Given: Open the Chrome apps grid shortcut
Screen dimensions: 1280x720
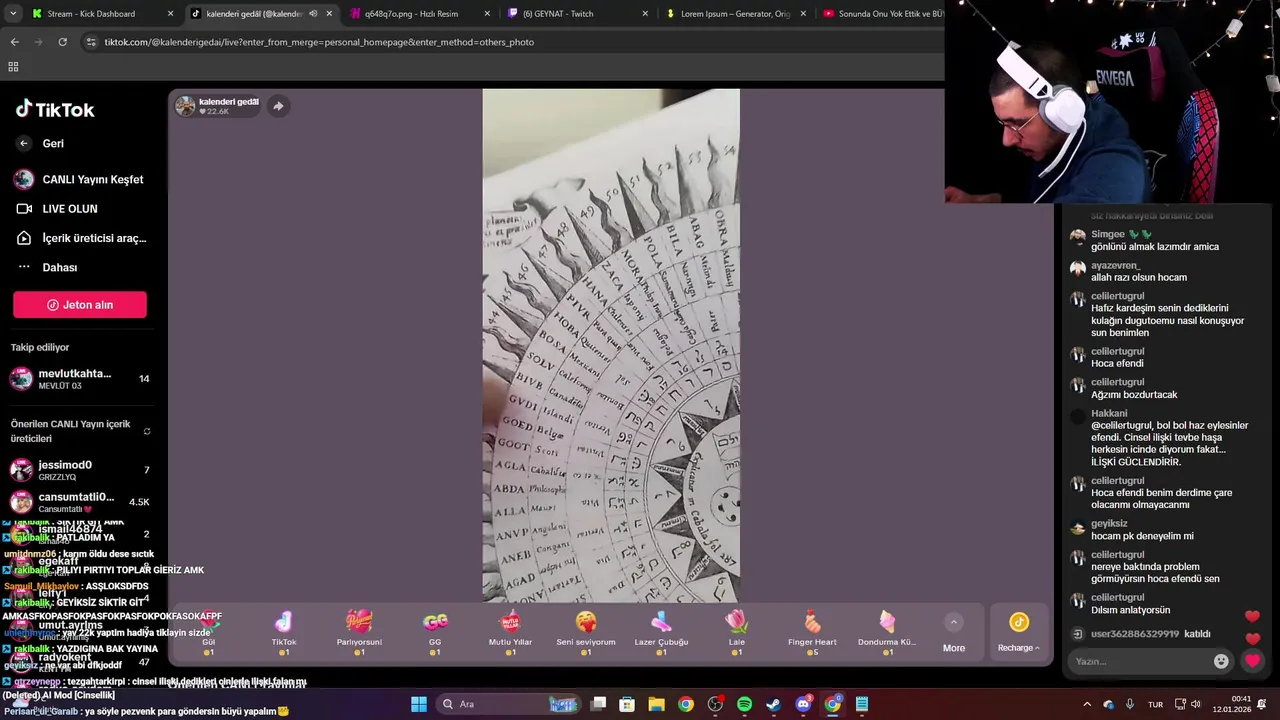Looking at the screenshot, I should coord(13,67).
